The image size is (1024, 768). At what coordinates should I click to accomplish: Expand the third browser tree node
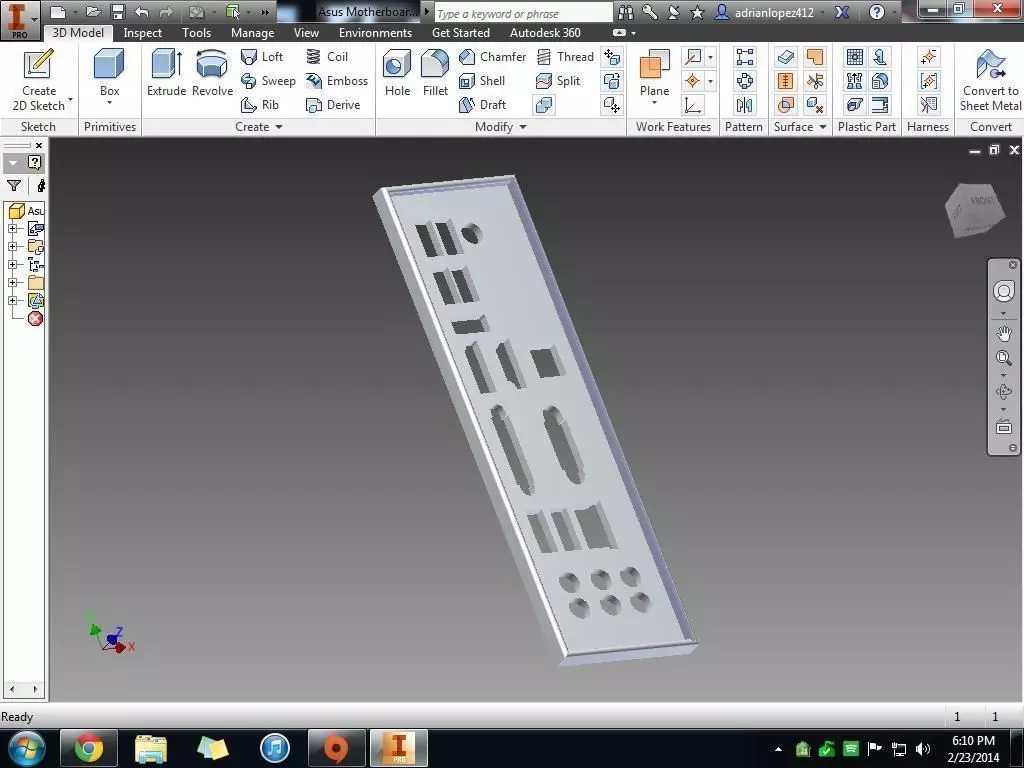[x=12, y=264]
